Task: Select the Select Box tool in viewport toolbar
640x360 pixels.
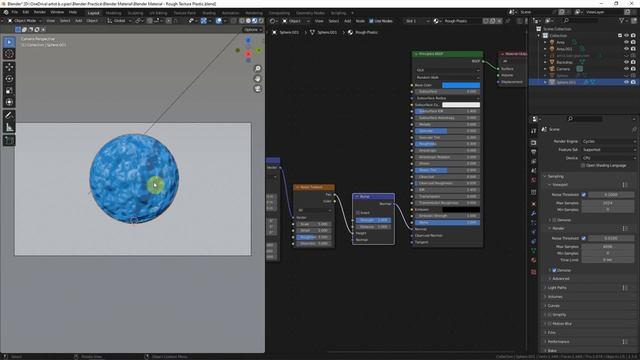Action: tap(9, 42)
